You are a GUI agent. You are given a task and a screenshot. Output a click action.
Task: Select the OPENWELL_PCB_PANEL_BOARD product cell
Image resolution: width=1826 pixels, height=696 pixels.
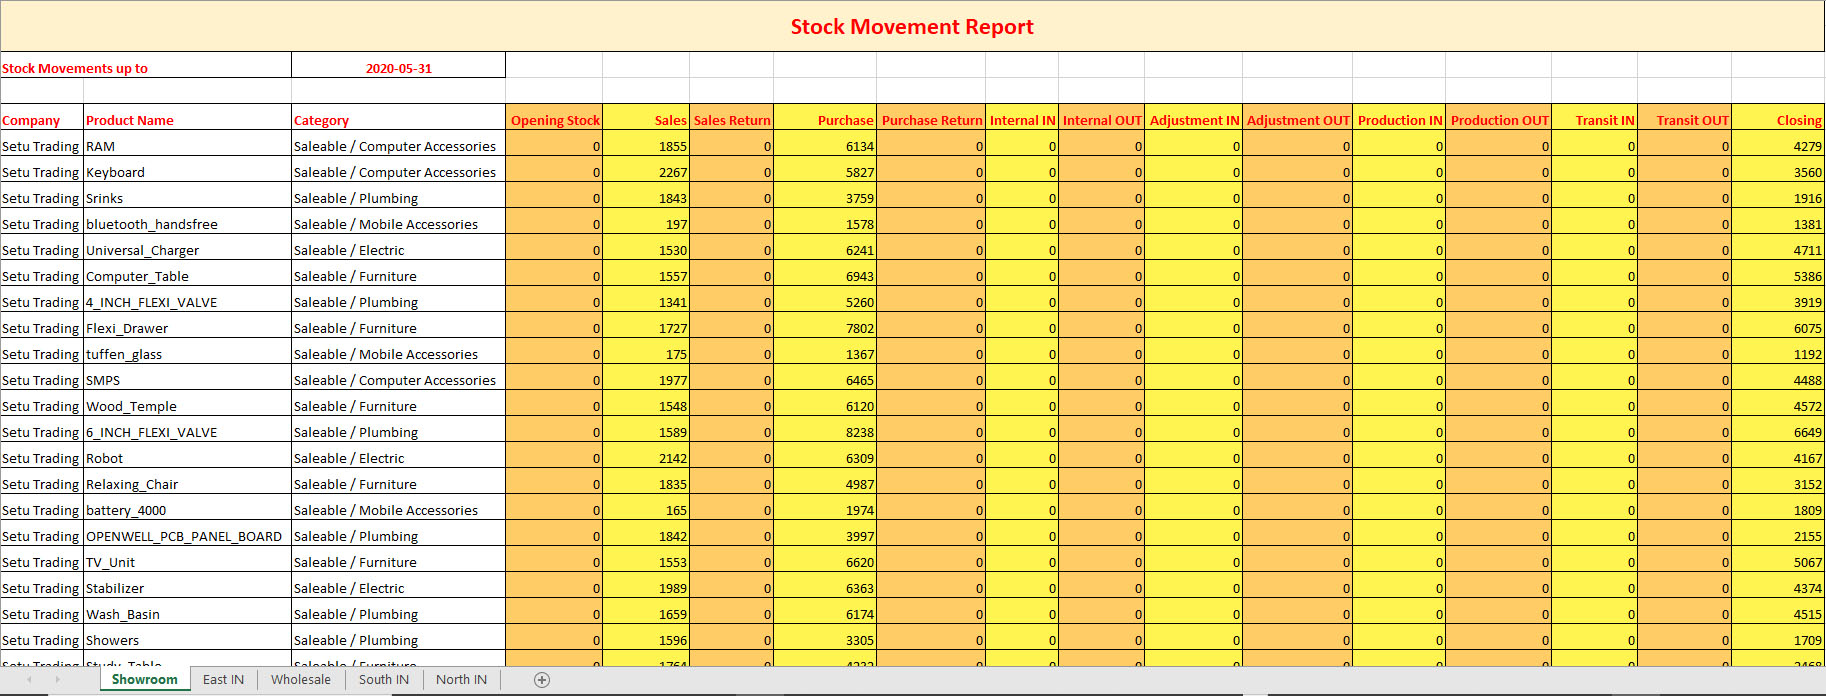click(187, 533)
